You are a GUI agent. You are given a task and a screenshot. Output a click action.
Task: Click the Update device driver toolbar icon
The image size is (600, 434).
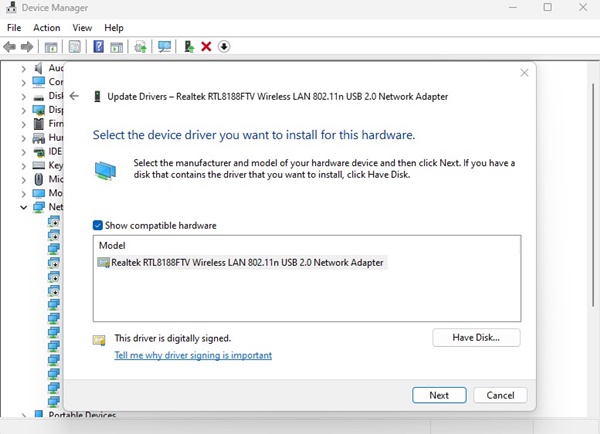coord(189,47)
